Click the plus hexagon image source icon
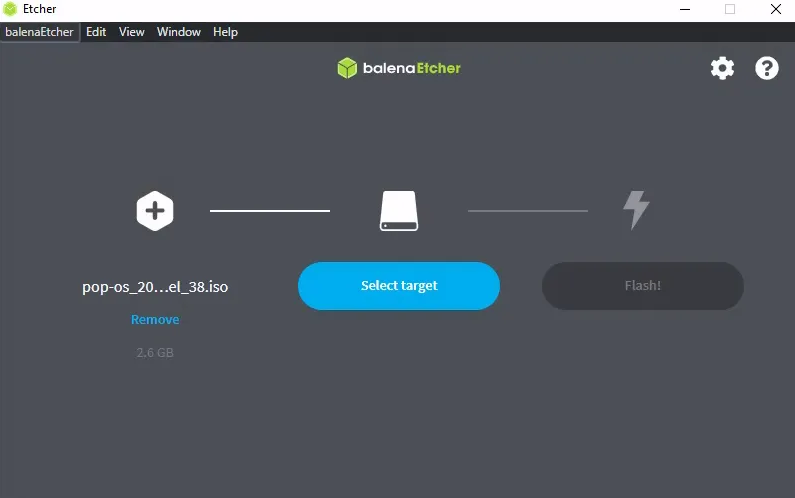Image resolution: width=795 pixels, height=498 pixels. point(155,211)
